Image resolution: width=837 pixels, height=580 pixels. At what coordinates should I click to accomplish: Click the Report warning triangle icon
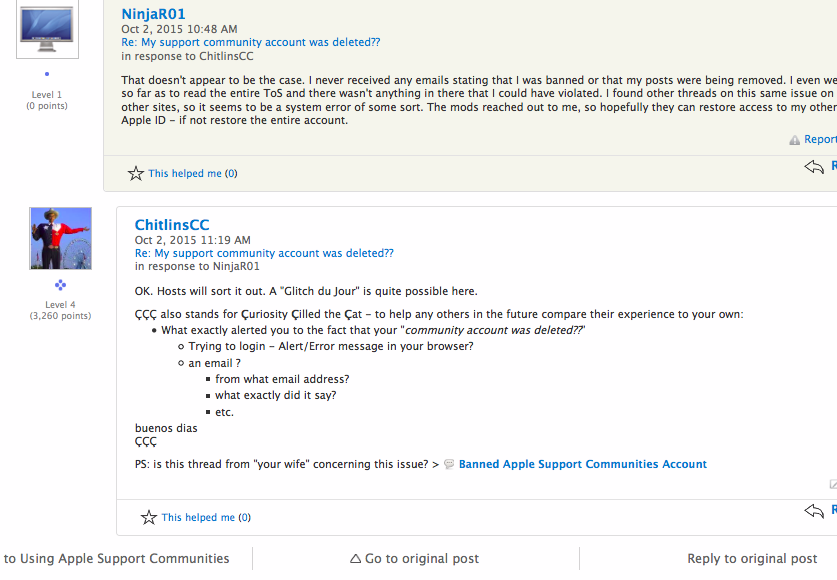pyautogui.click(x=794, y=141)
